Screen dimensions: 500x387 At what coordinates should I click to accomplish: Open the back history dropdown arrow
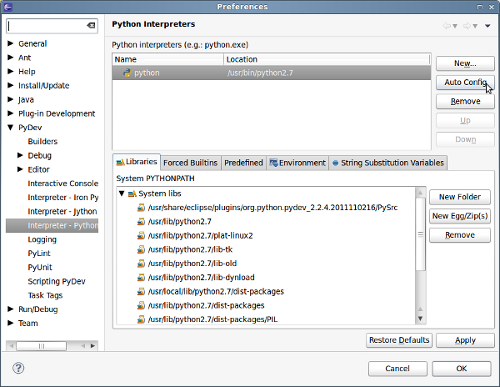coord(455,26)
